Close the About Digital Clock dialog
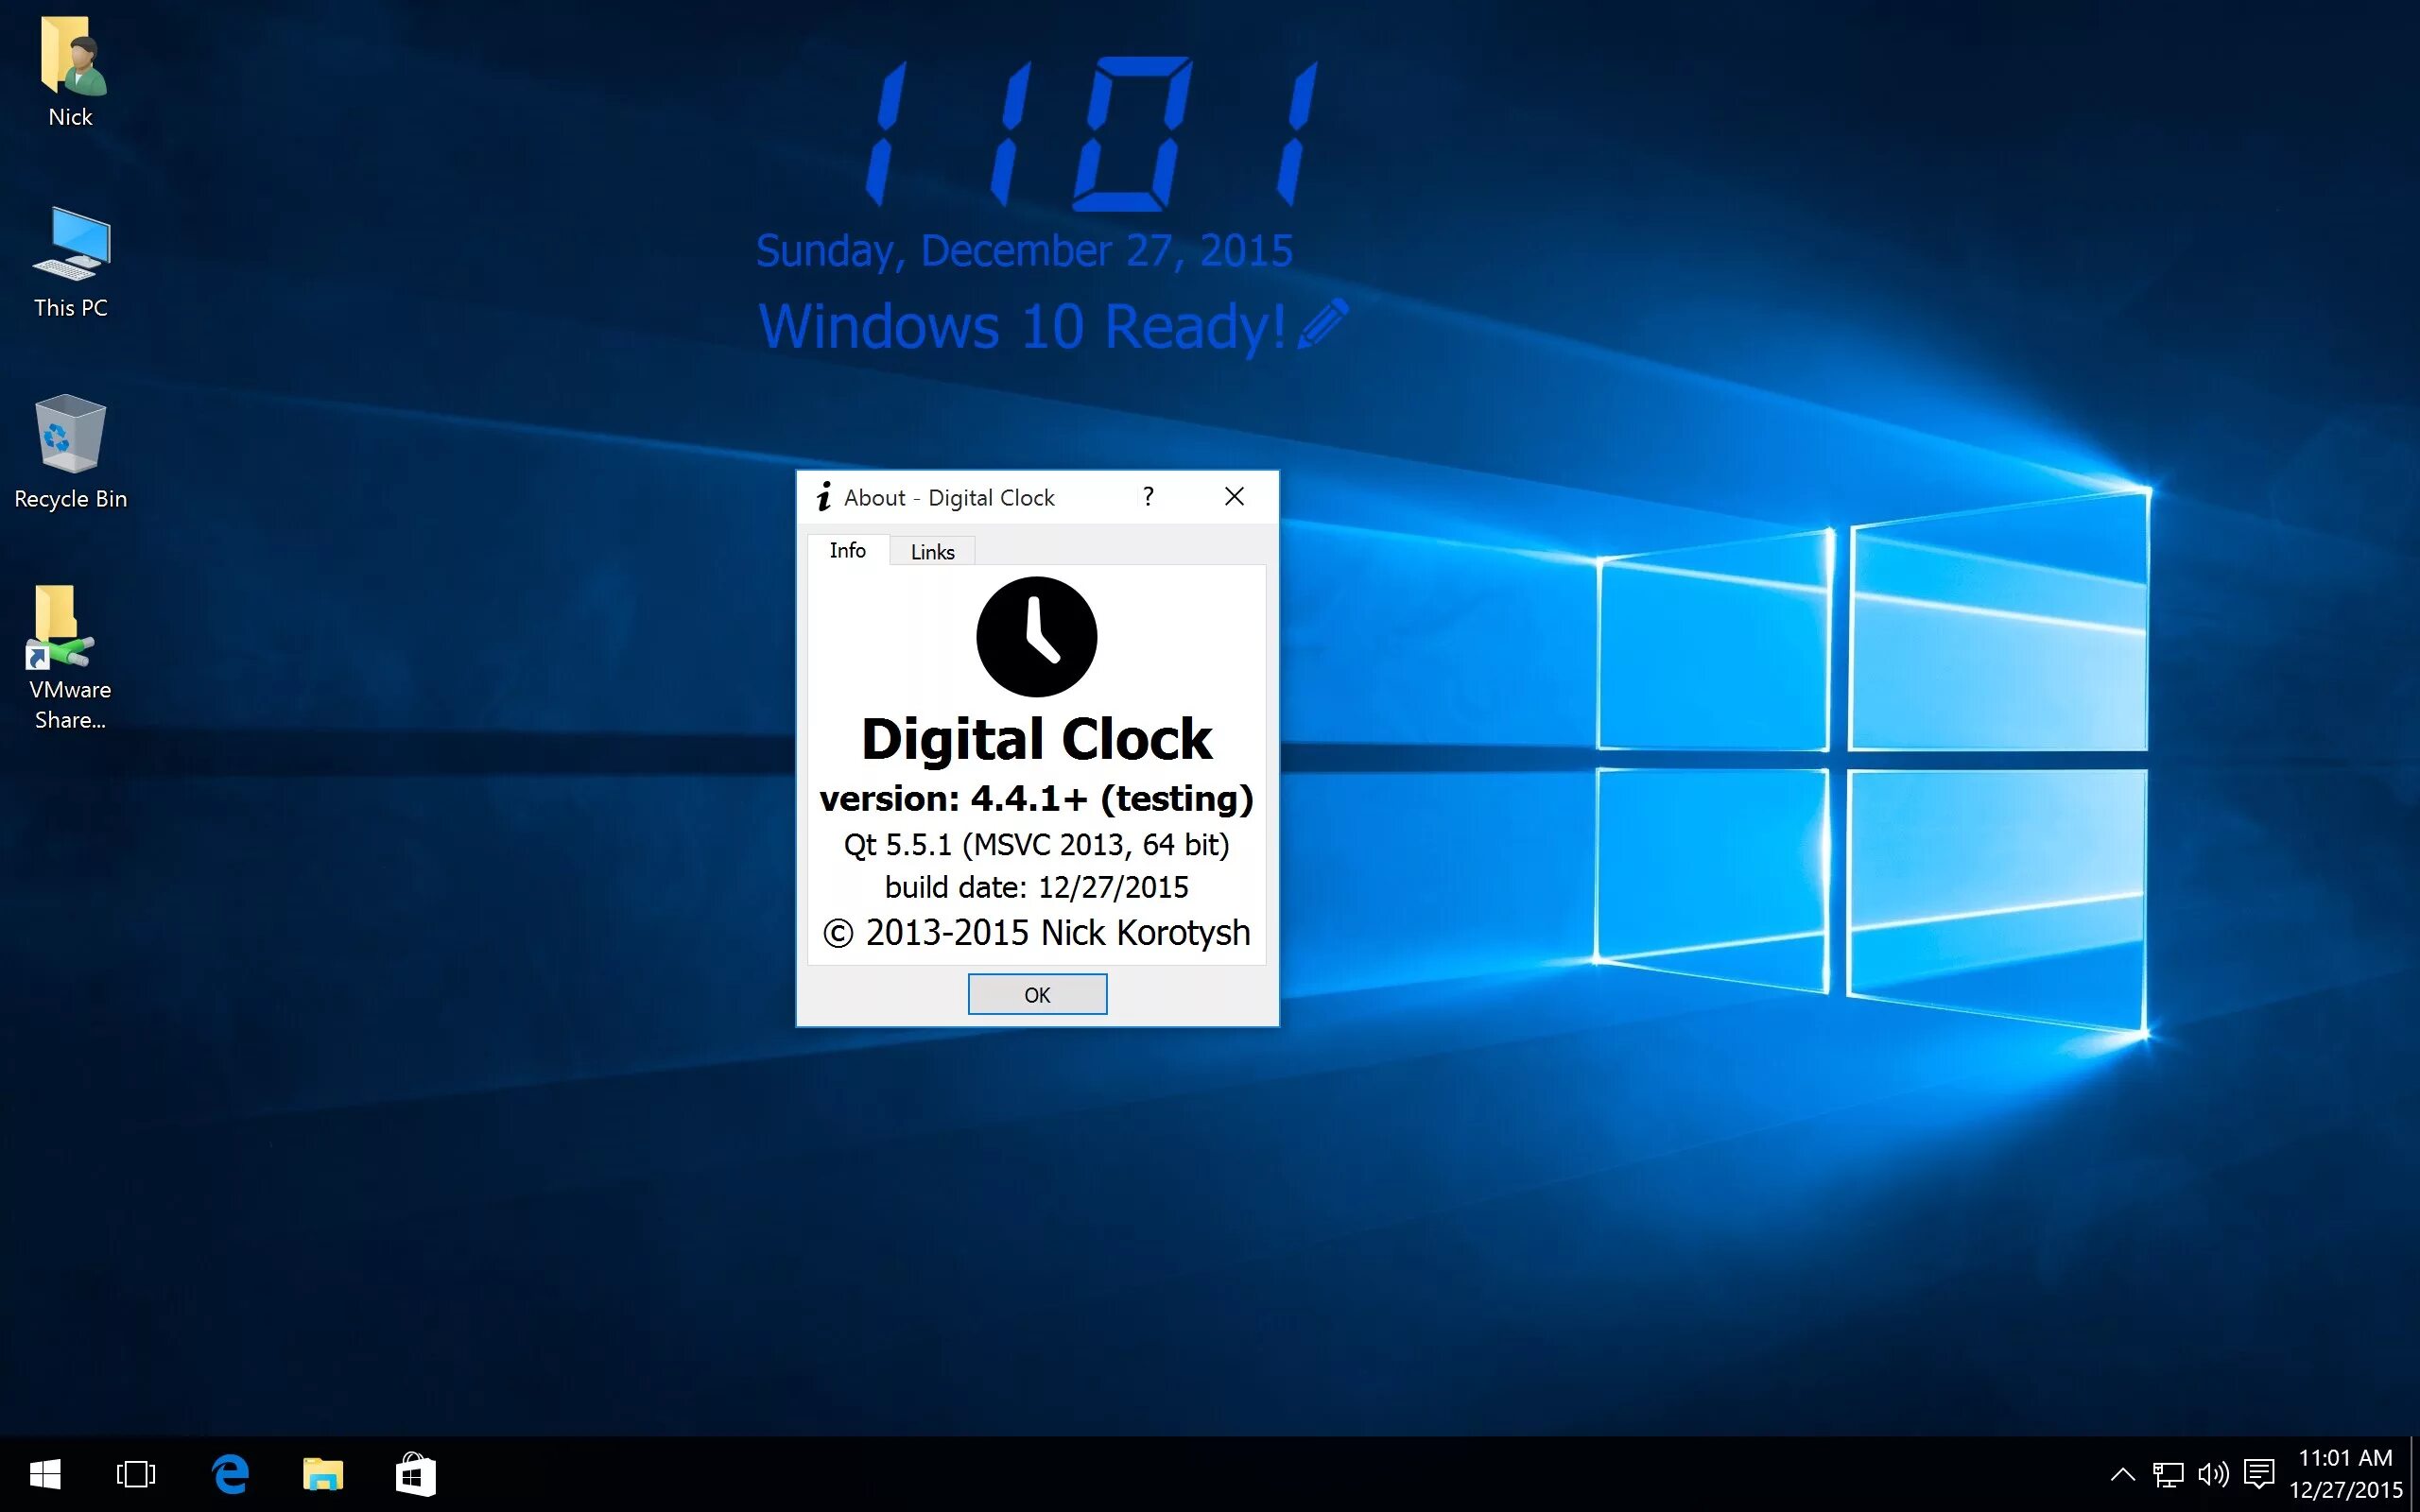Image resolution: width=2420 pixels, height=1512 pixels. point(1236,496)
